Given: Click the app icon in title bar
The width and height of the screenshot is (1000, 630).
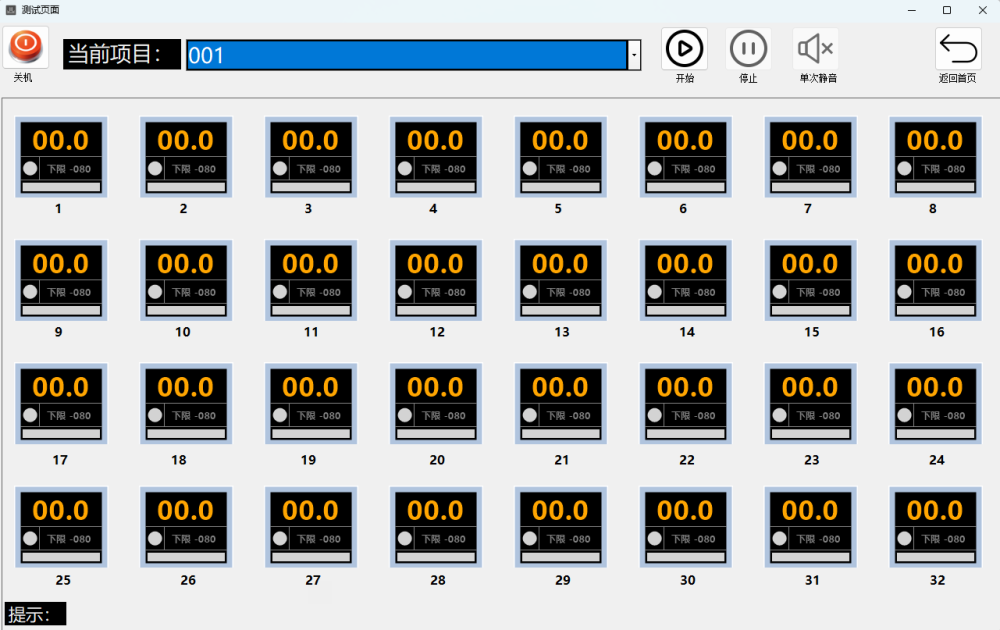Looking at the screenshot, I should [10, 9].
